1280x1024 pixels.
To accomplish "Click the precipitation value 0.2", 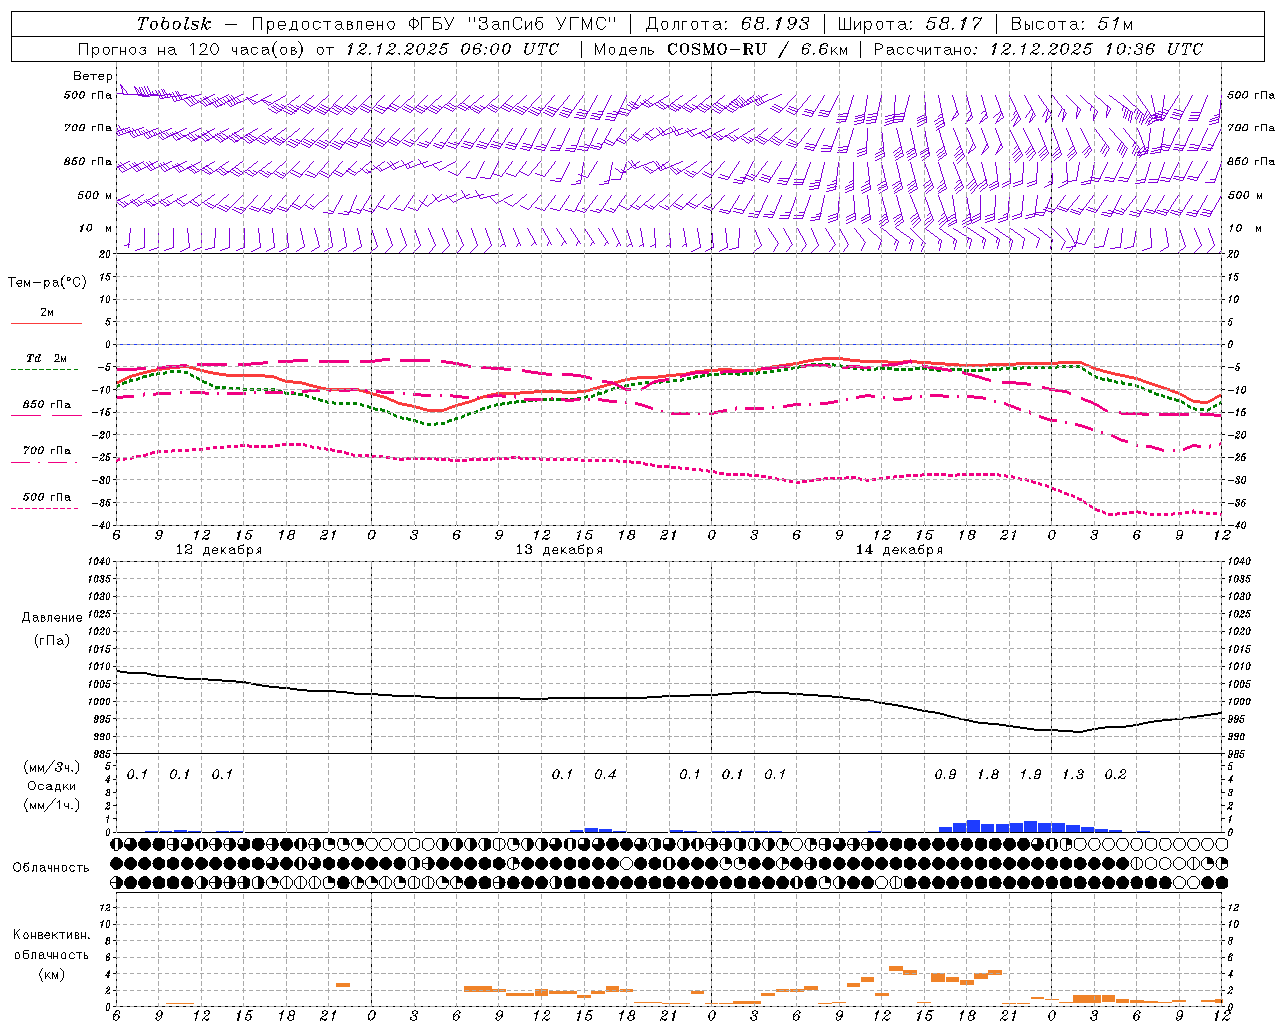I will click(1115, 775).
